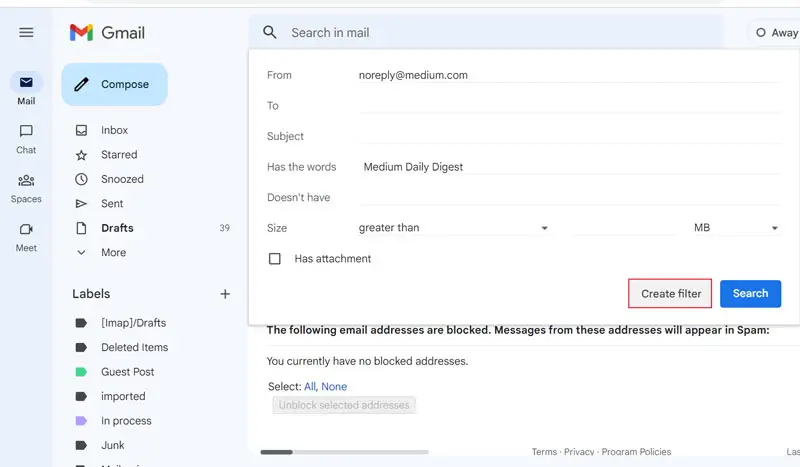Expand the More folders list
The image size is (800, 467).
click(x=113, y=253)
